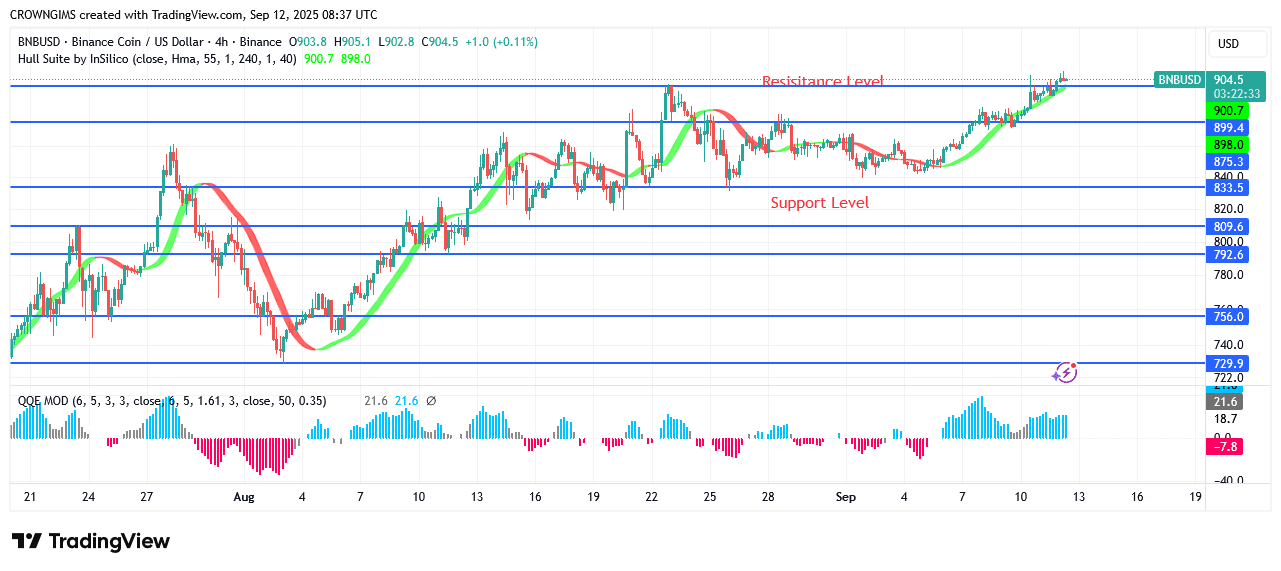Click the '28' date on the time axis
Screen dimensions: 1281x571
[768, 496]
